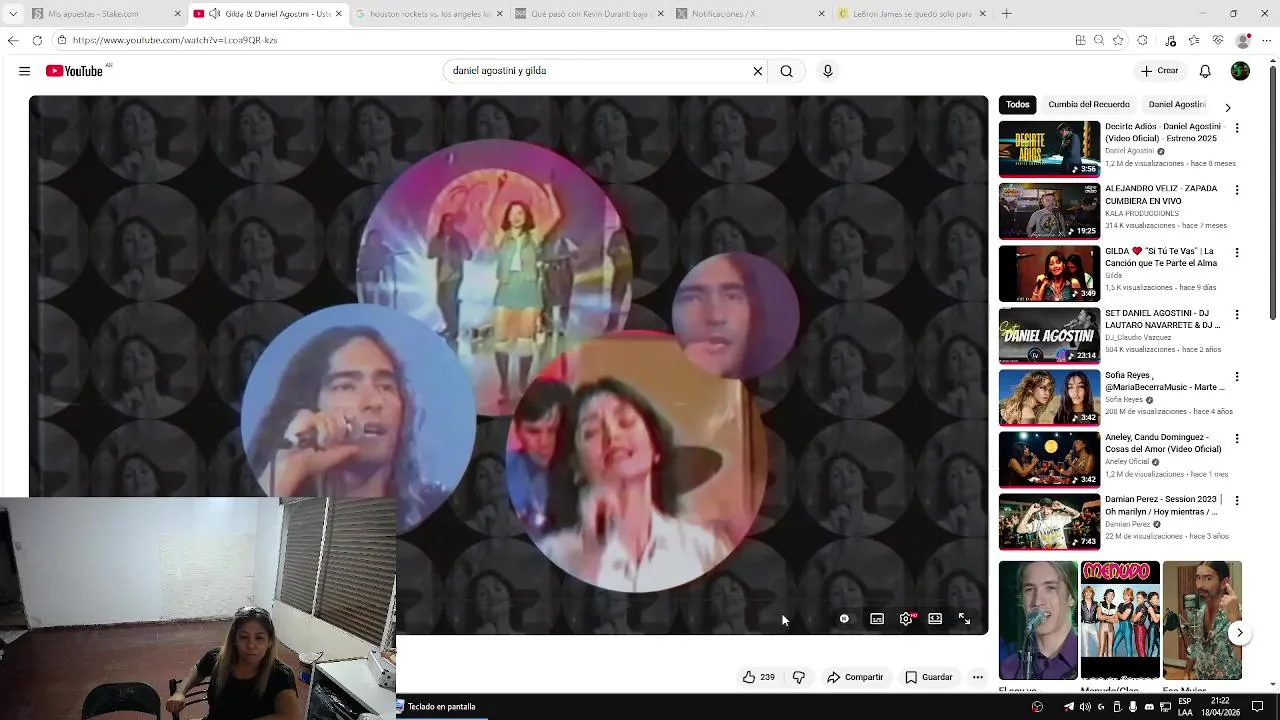Click the browser address bar URL
The width and height of the screenshot is (1280, 720).
(175, 40)
